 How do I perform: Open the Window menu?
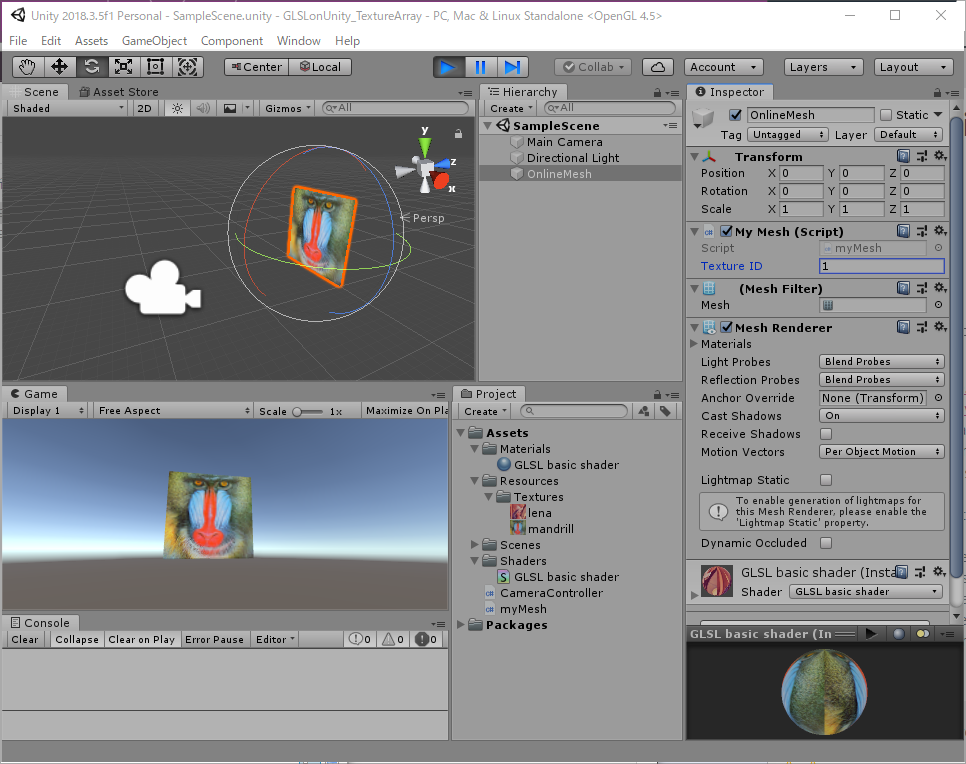(299, 41)
